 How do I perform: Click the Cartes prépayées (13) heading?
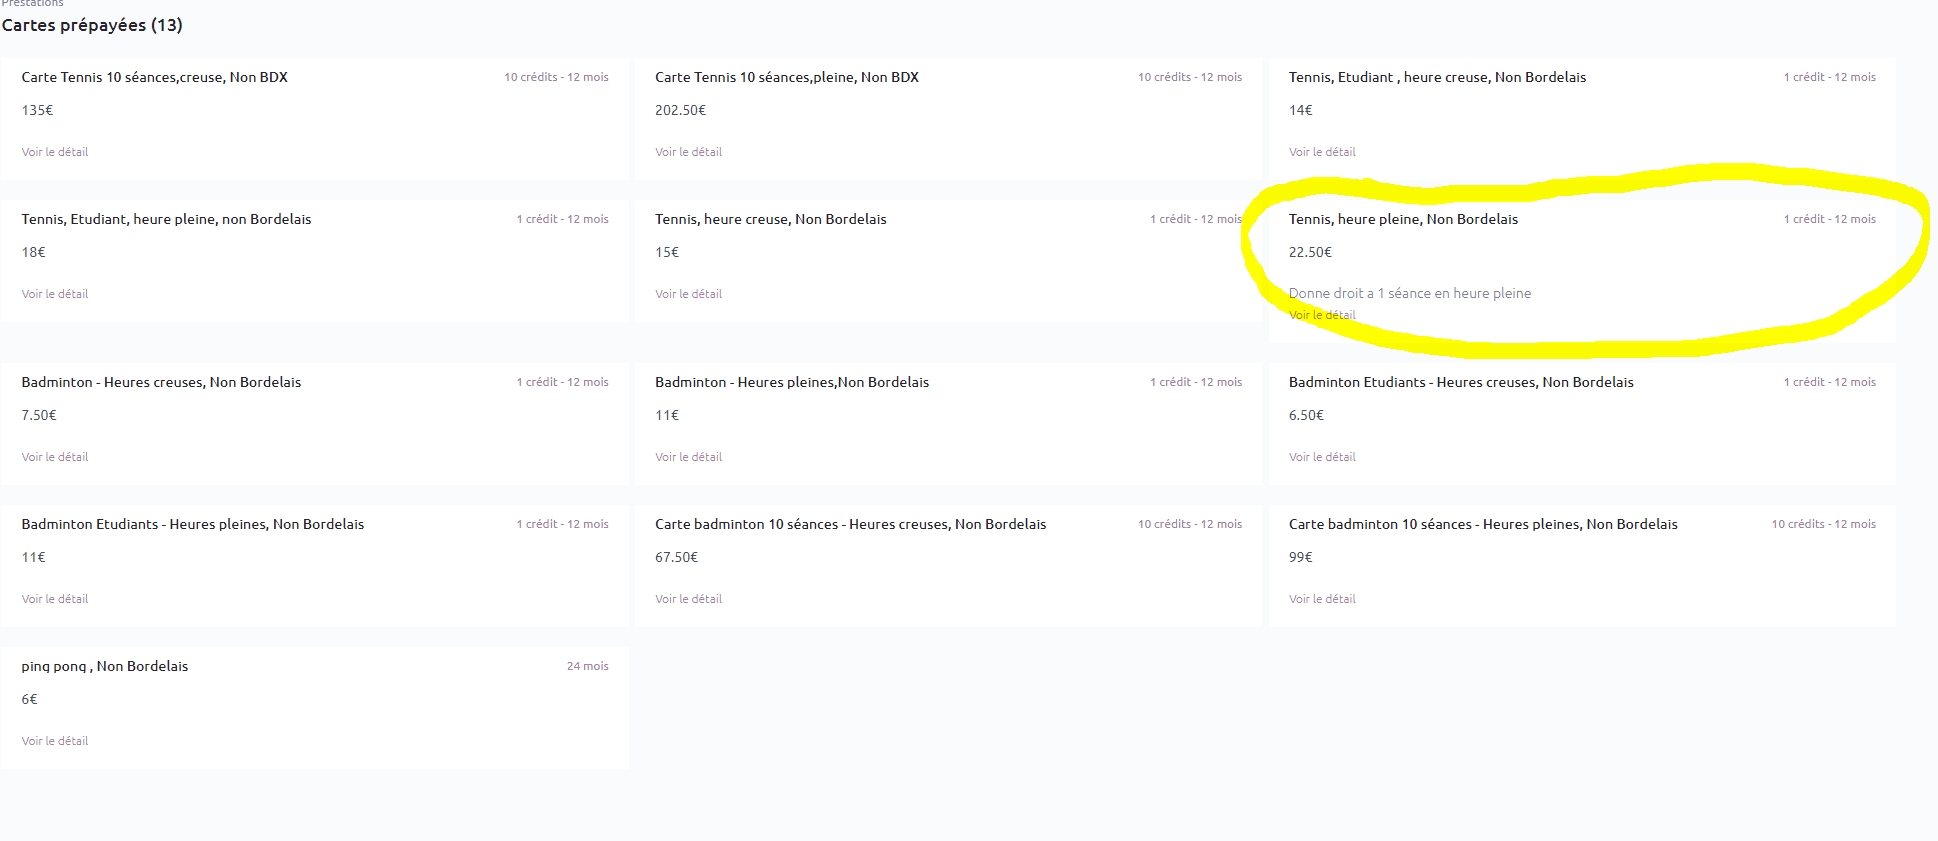point(92,25)
